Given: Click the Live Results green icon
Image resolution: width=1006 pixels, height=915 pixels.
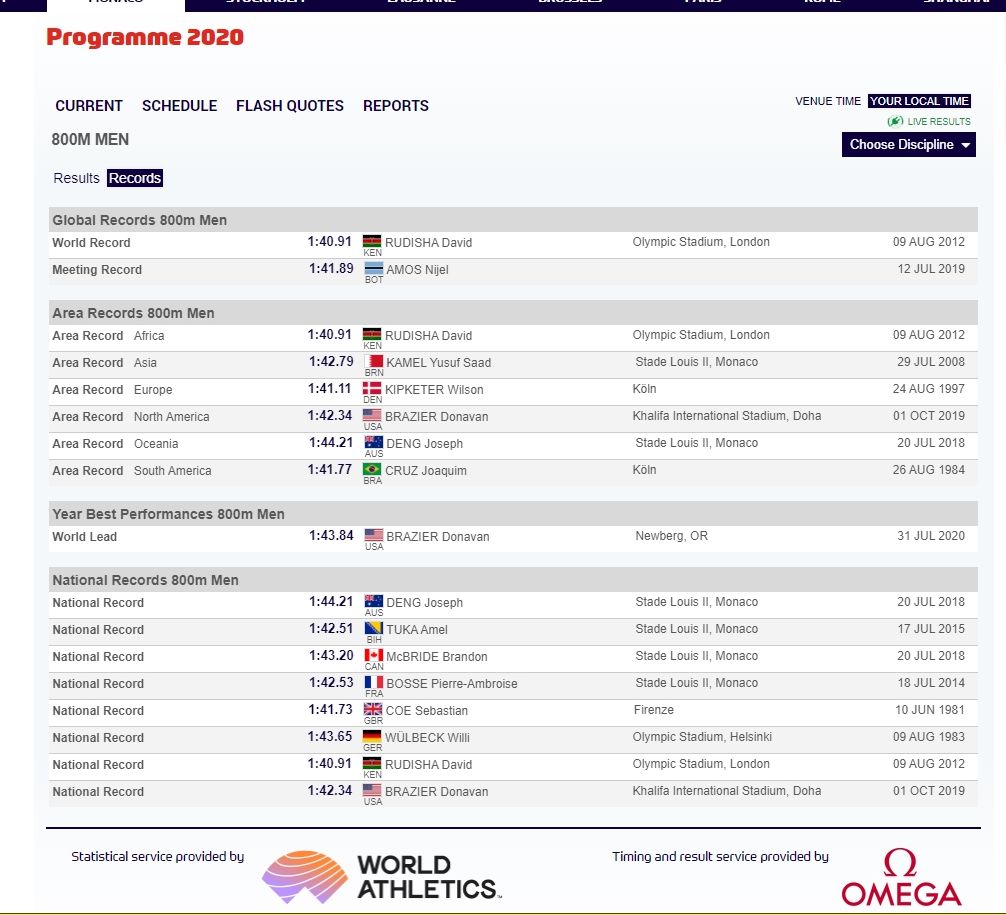Looking at the screenshot, I should (895, 121).
